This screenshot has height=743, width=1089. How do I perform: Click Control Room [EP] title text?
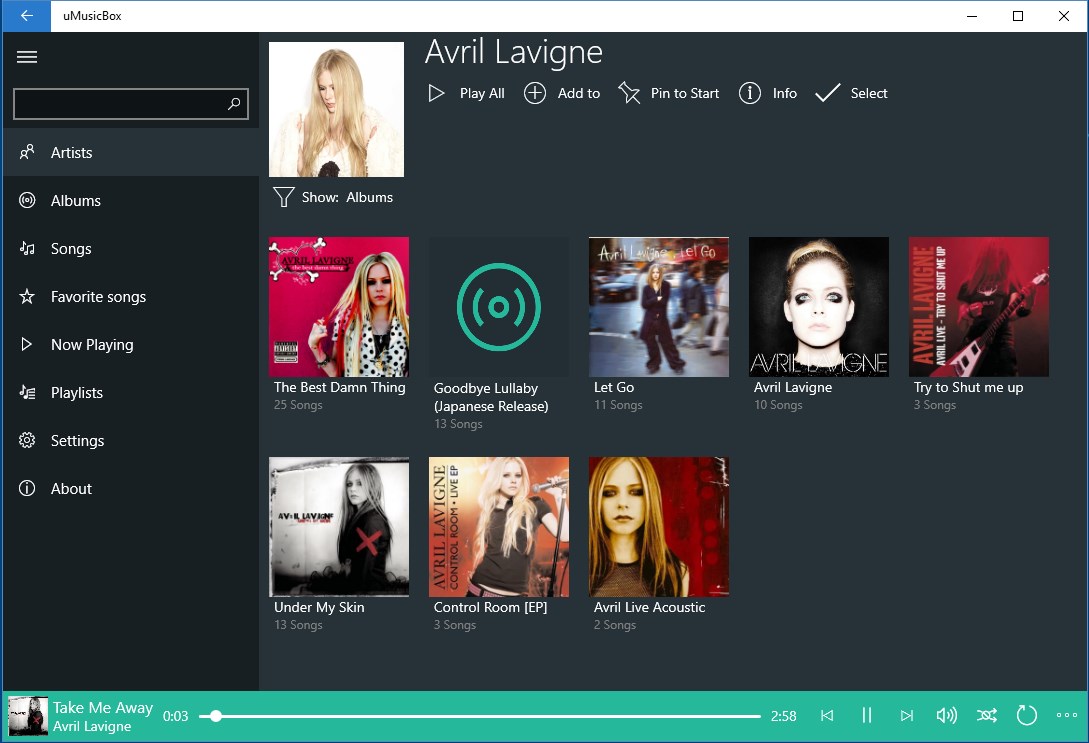pos(490,608)
